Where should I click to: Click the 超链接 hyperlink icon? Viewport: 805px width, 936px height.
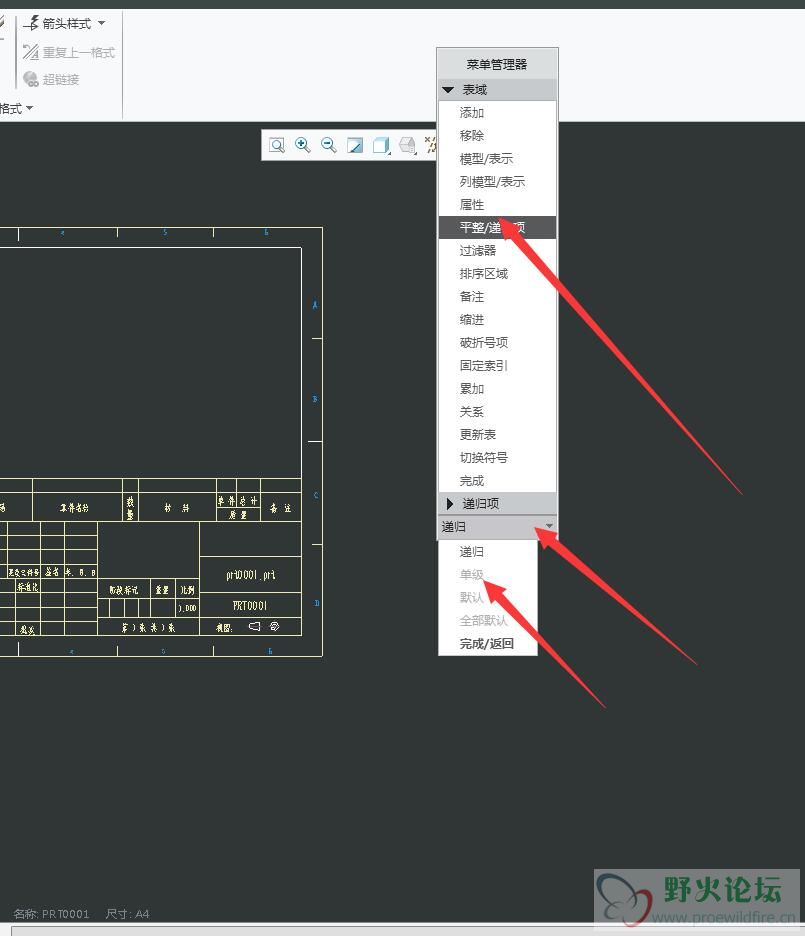click(x=31, y=79)
